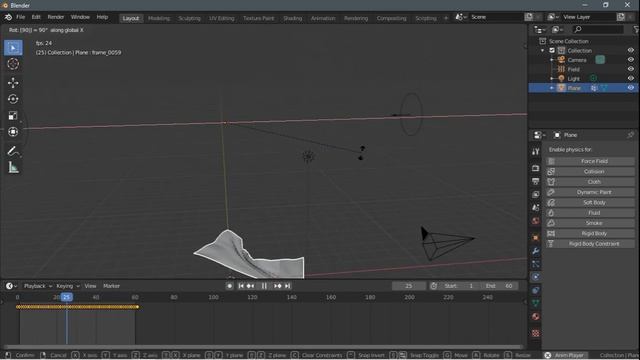Click the current frame field showing 25
This screenshot has width=640, height=360.
(409, 286)
